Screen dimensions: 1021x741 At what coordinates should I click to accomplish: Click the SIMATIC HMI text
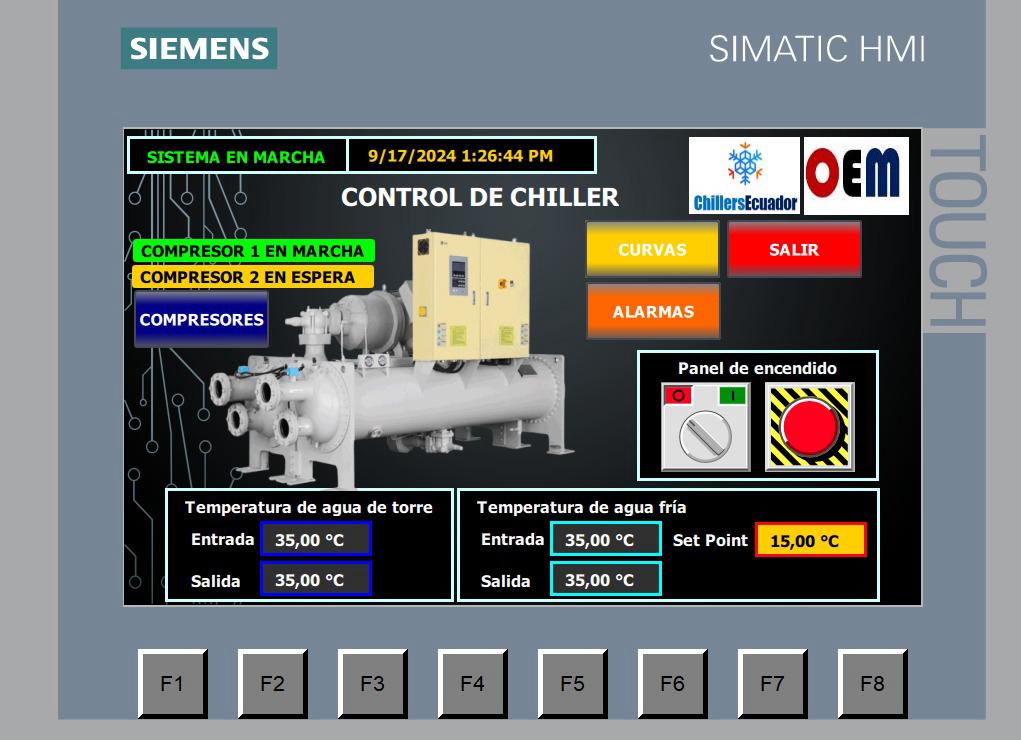point(817,49)
